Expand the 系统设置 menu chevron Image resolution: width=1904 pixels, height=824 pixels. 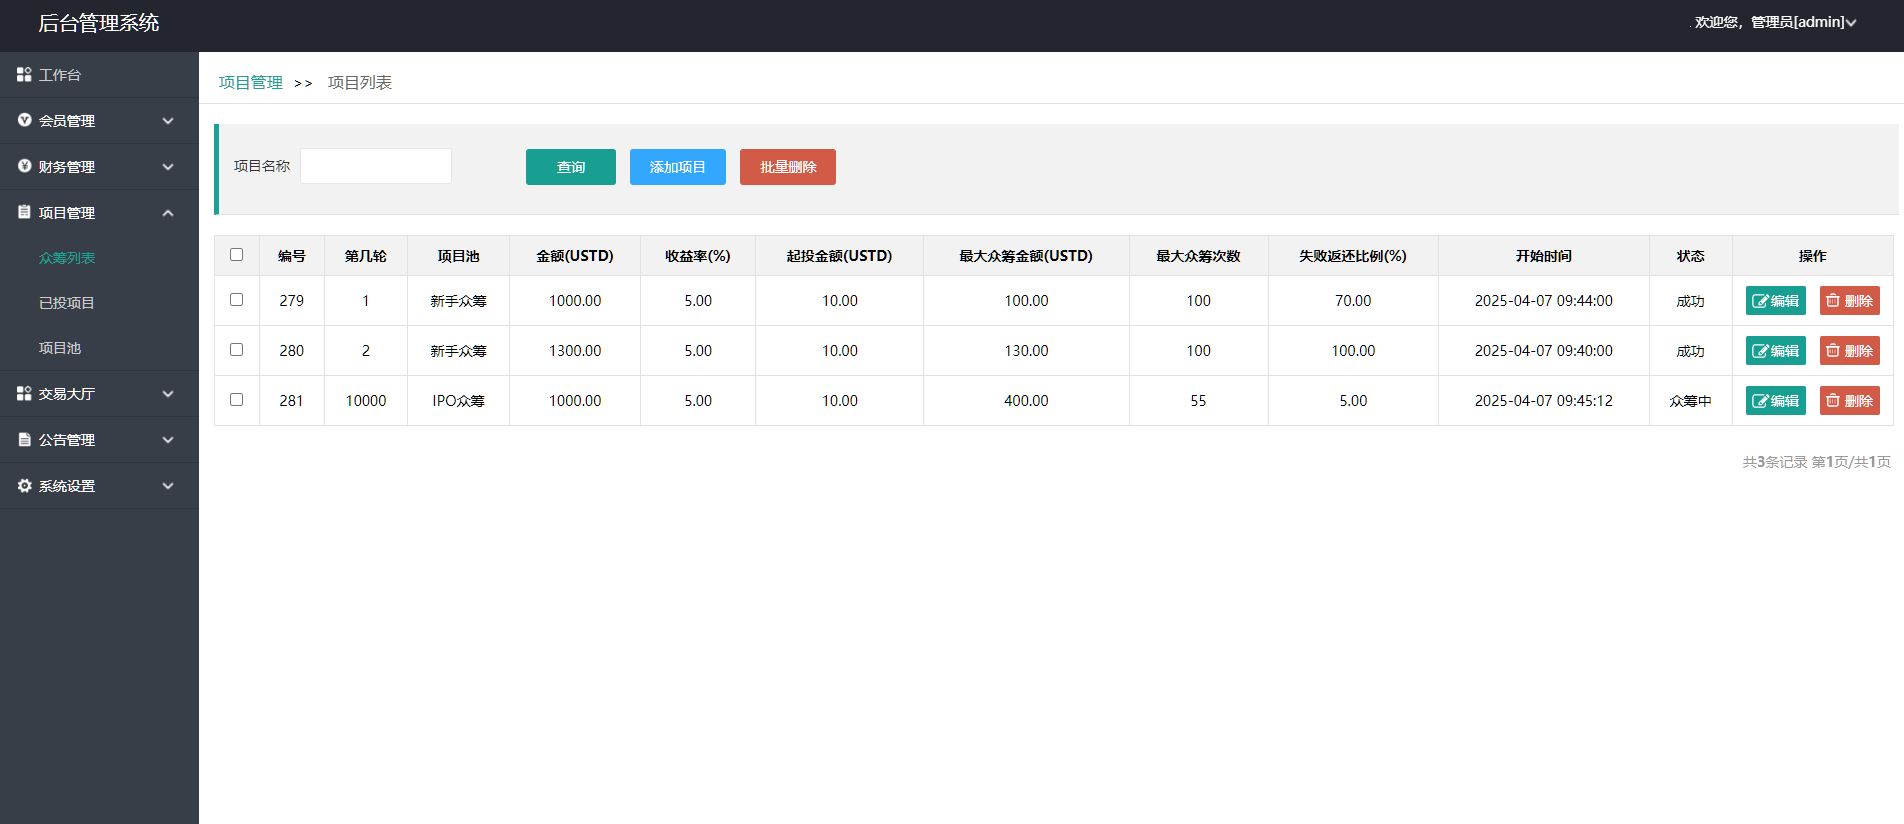[168, 486]
